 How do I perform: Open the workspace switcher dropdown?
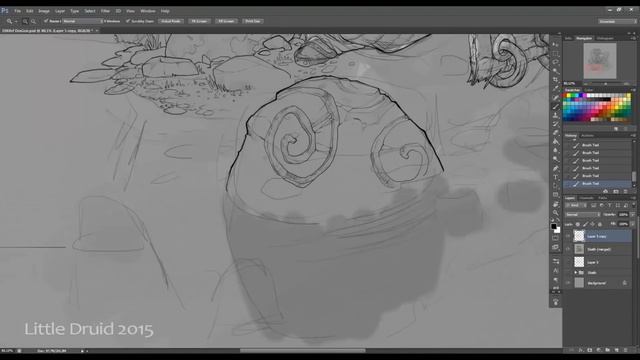point(618,21)
